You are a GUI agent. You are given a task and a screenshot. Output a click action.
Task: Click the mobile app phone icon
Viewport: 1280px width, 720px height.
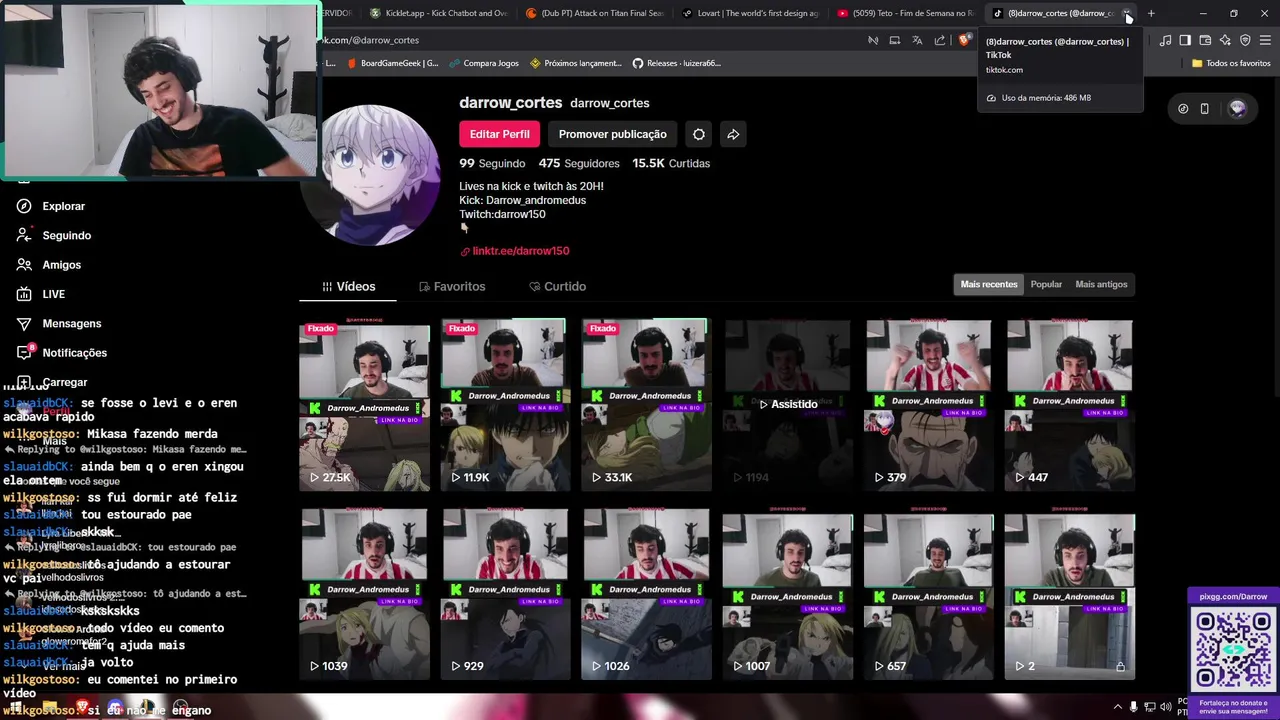[x=1204, y=109]
